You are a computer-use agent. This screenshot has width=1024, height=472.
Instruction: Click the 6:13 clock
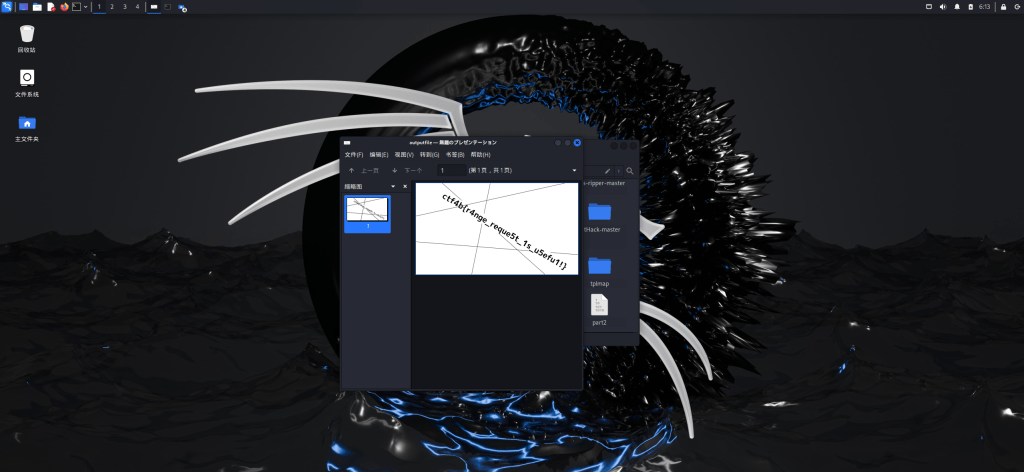point(984,7)
